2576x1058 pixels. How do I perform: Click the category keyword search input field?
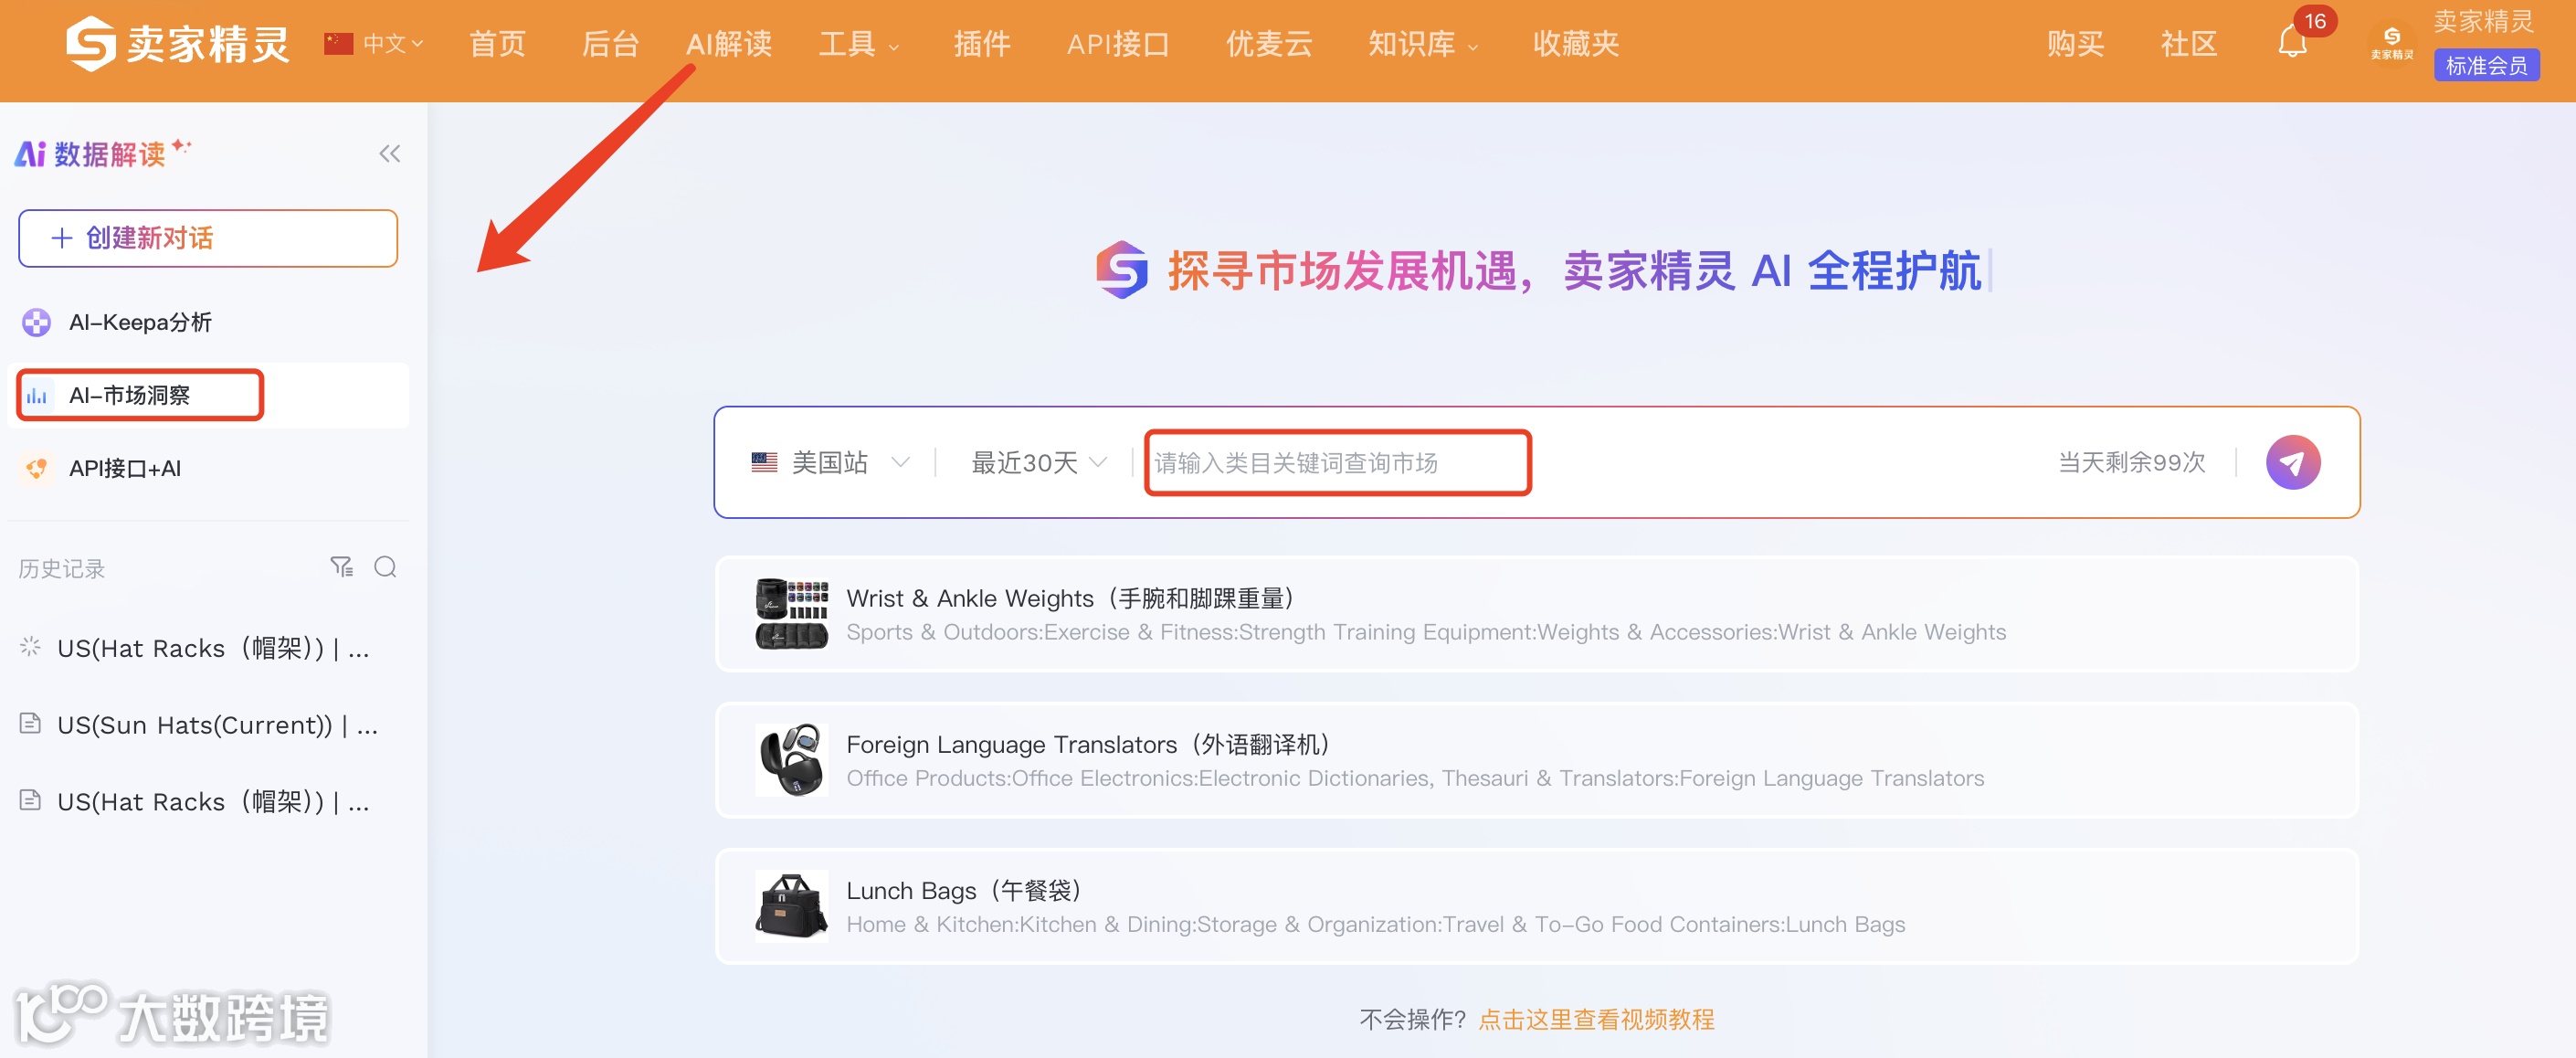tap(1336, 462)
